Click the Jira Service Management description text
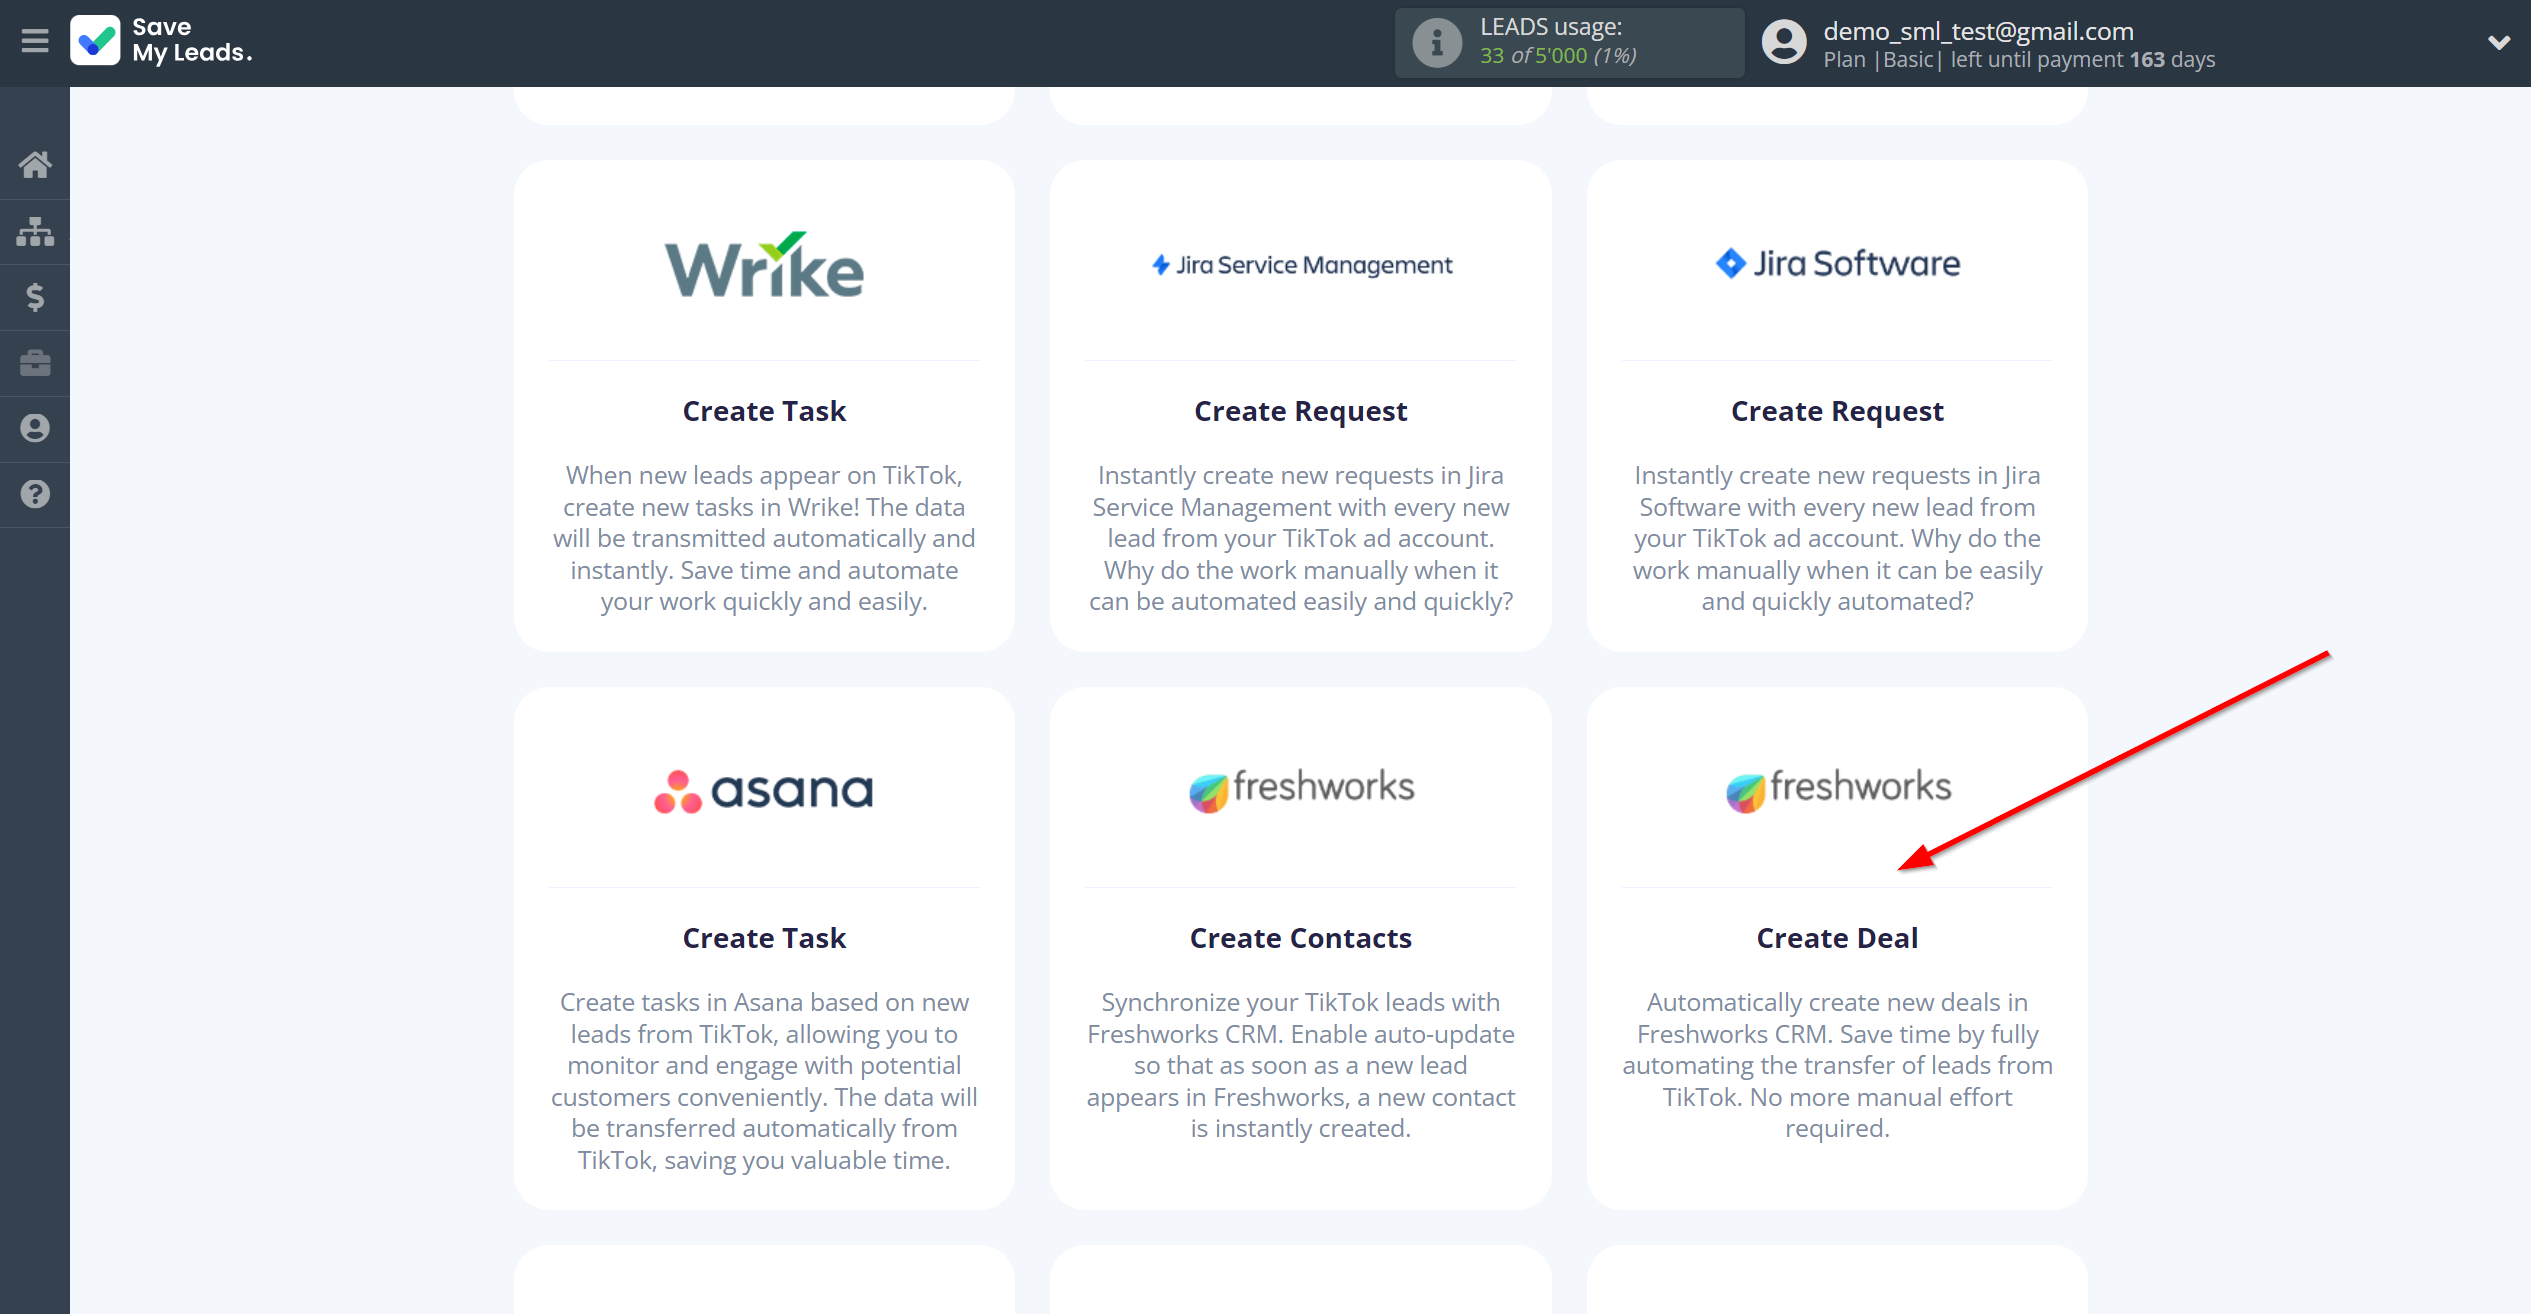 1301,538
